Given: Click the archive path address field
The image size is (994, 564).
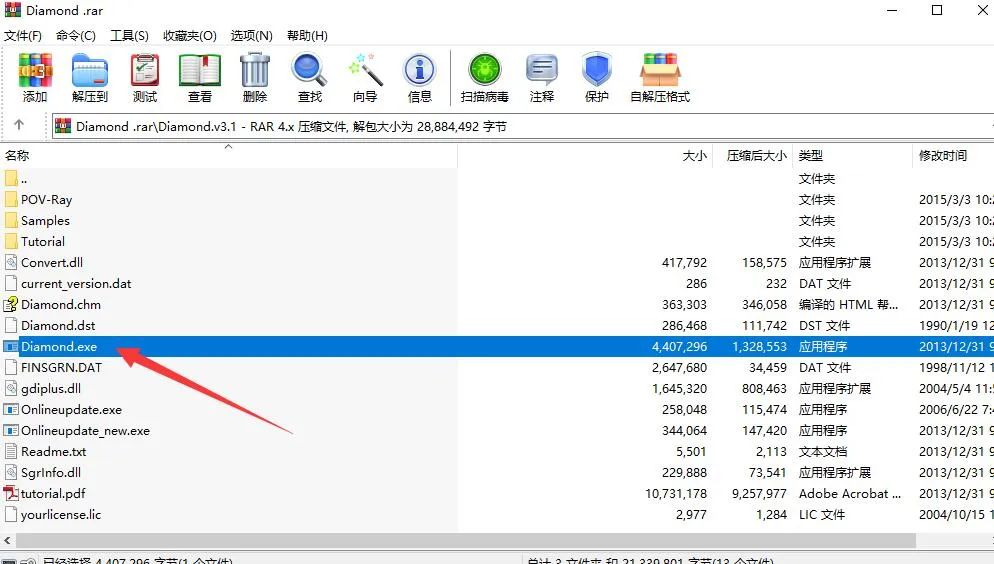Looking at the screenshot, I should pos(523,126).
